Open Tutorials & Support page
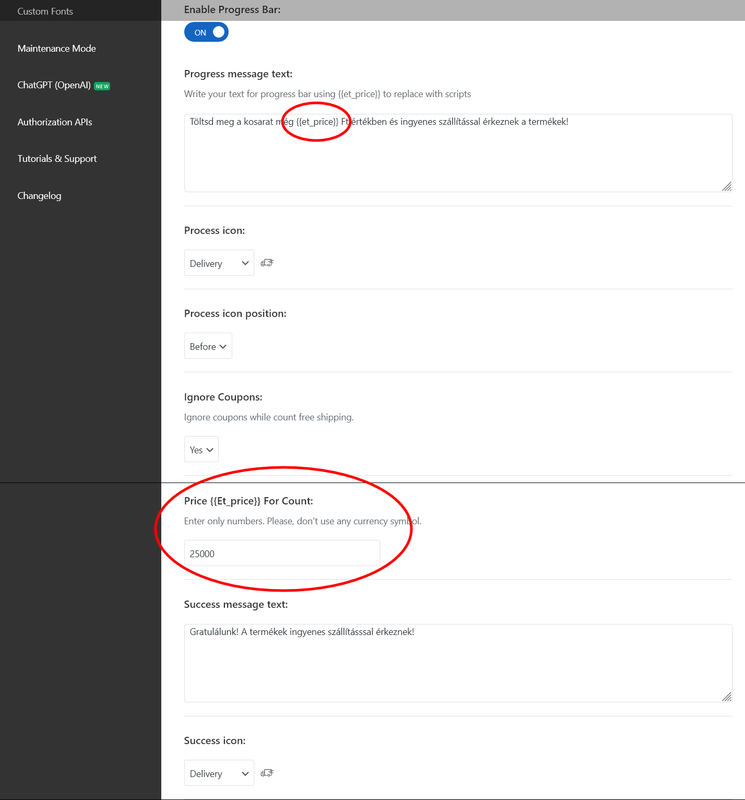The width and height of the screenshot is (745, 800). click(57, 159)
